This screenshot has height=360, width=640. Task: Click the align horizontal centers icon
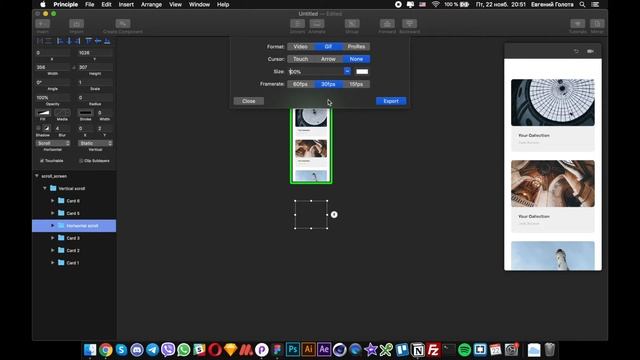coord(69,41)
